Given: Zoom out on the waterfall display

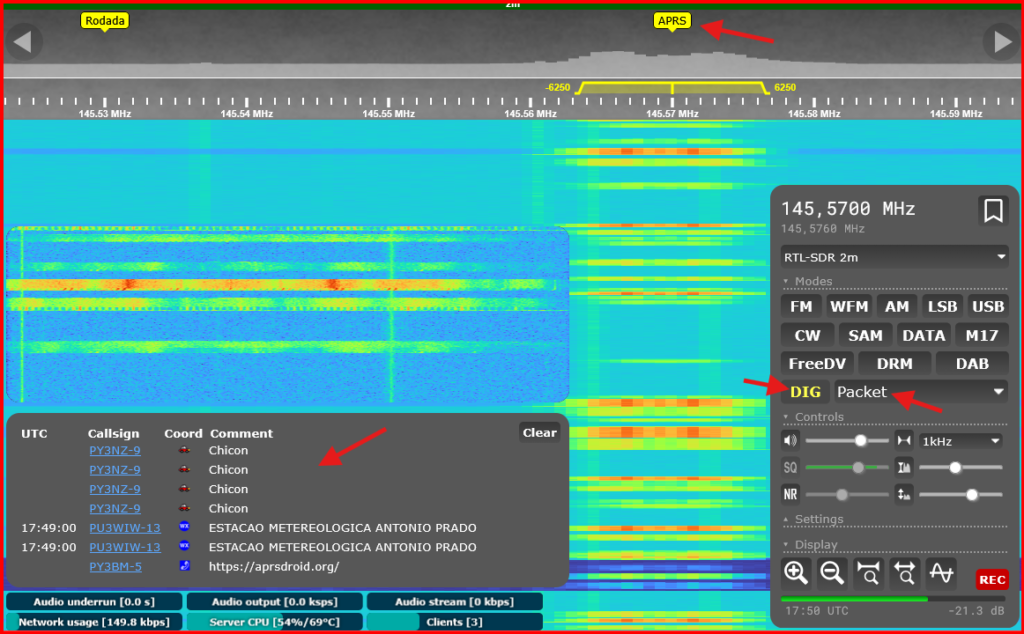Looking at the screenshot, I should pyautogui.click(x=832, y=573).
